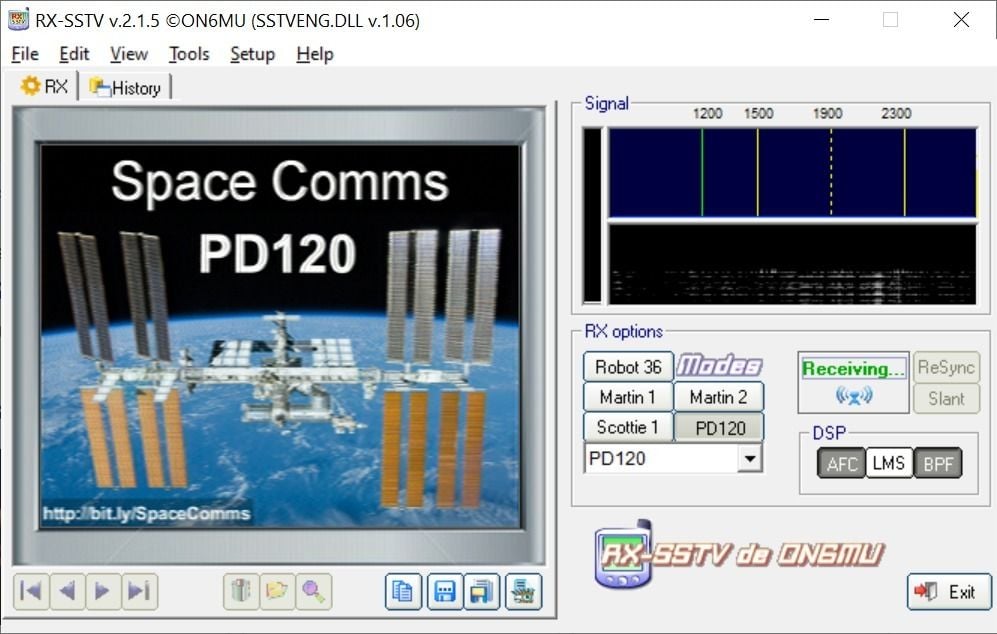The image size is (997, 634).
Task: Toggle the BPF bandpass filter
Action: coord(938,463)
